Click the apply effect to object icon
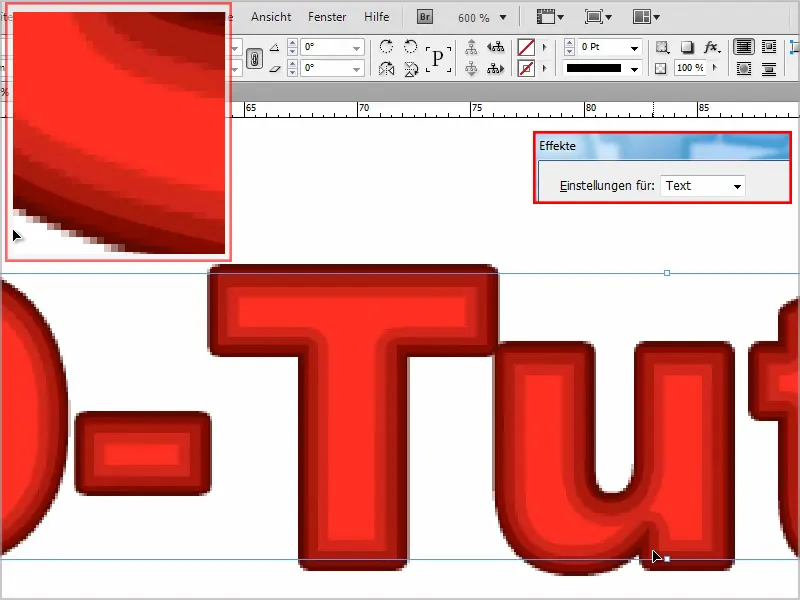The image size is (800, 600). pos(662,47)
